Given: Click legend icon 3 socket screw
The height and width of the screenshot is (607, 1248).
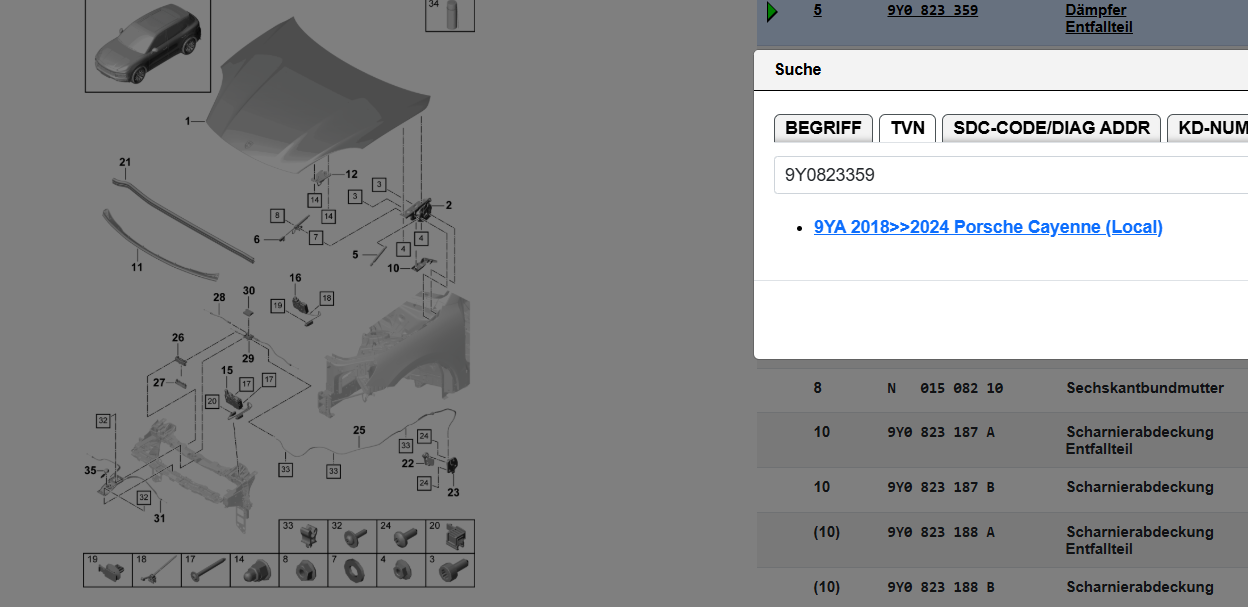Looking at the screenshot, I should pyautogui.click(x=450, y=570).
